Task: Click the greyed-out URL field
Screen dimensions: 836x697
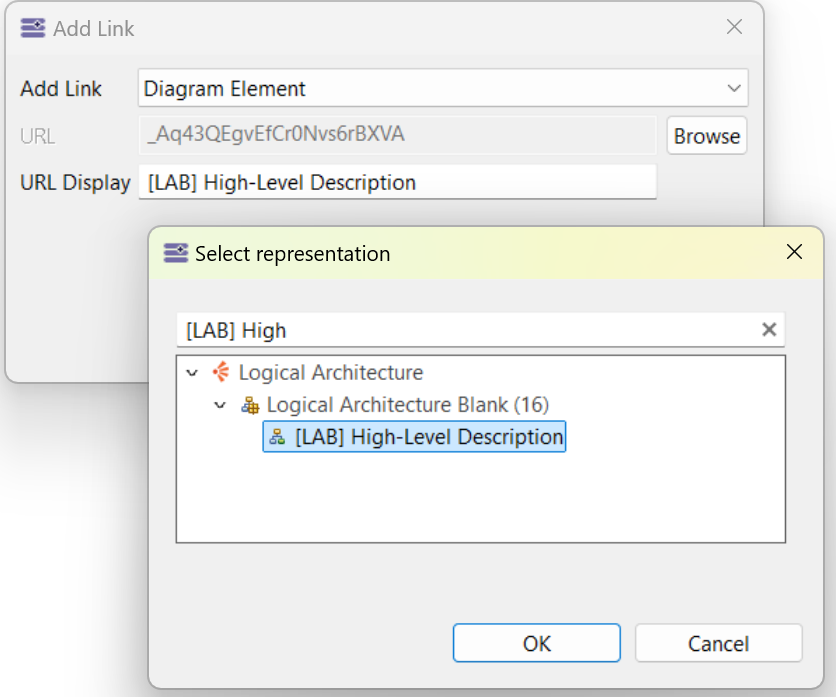Action: tap(396, 135)
